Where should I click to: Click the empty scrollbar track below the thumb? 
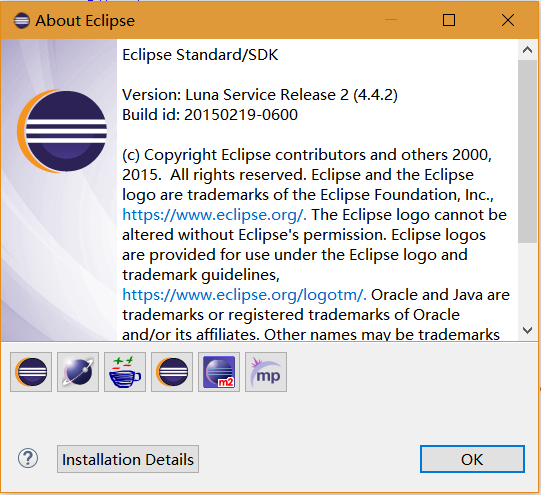527,282
